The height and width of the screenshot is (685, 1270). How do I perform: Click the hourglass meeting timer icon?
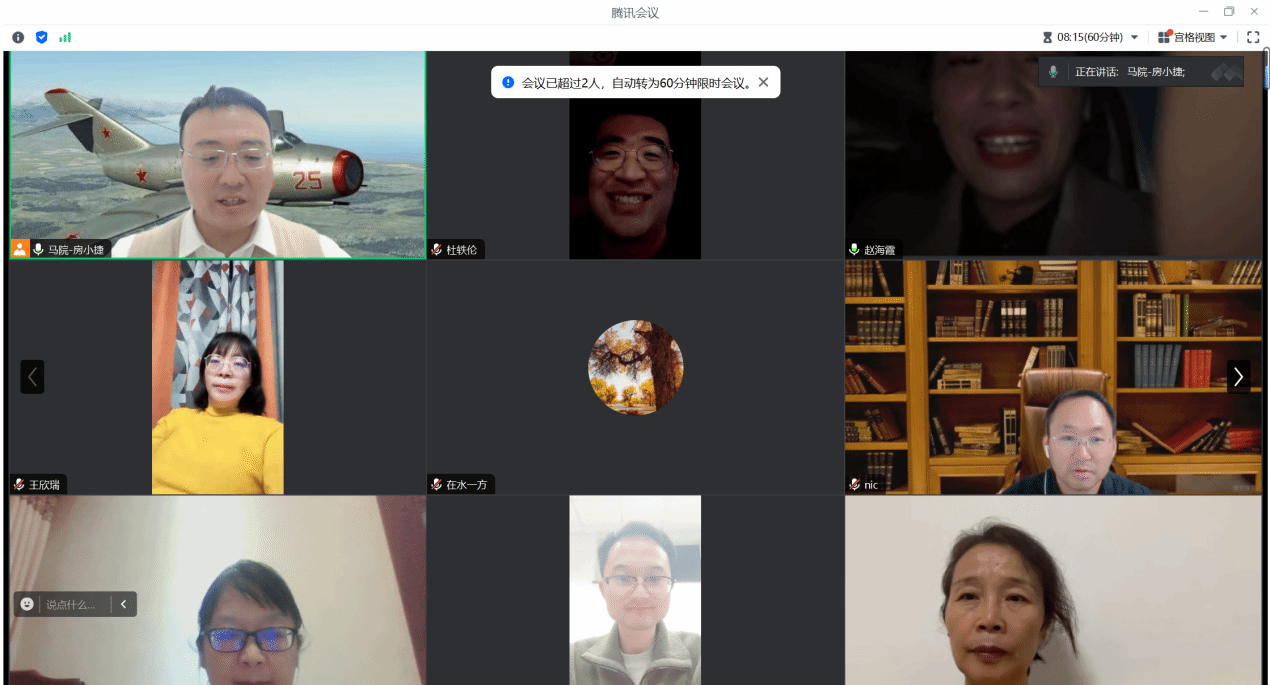[1047, 37]
